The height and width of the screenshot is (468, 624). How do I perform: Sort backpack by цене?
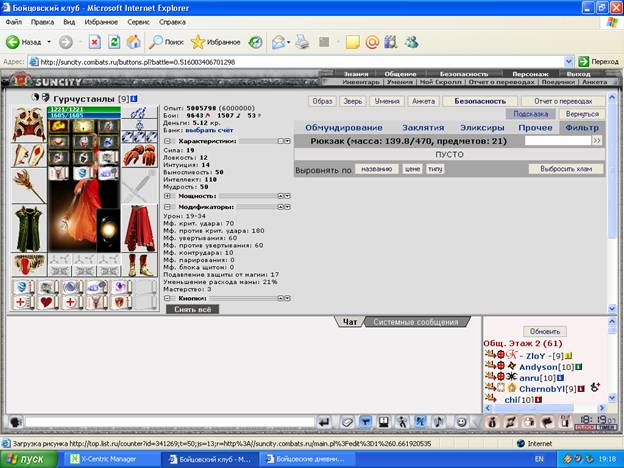click(x=412, y=169)
